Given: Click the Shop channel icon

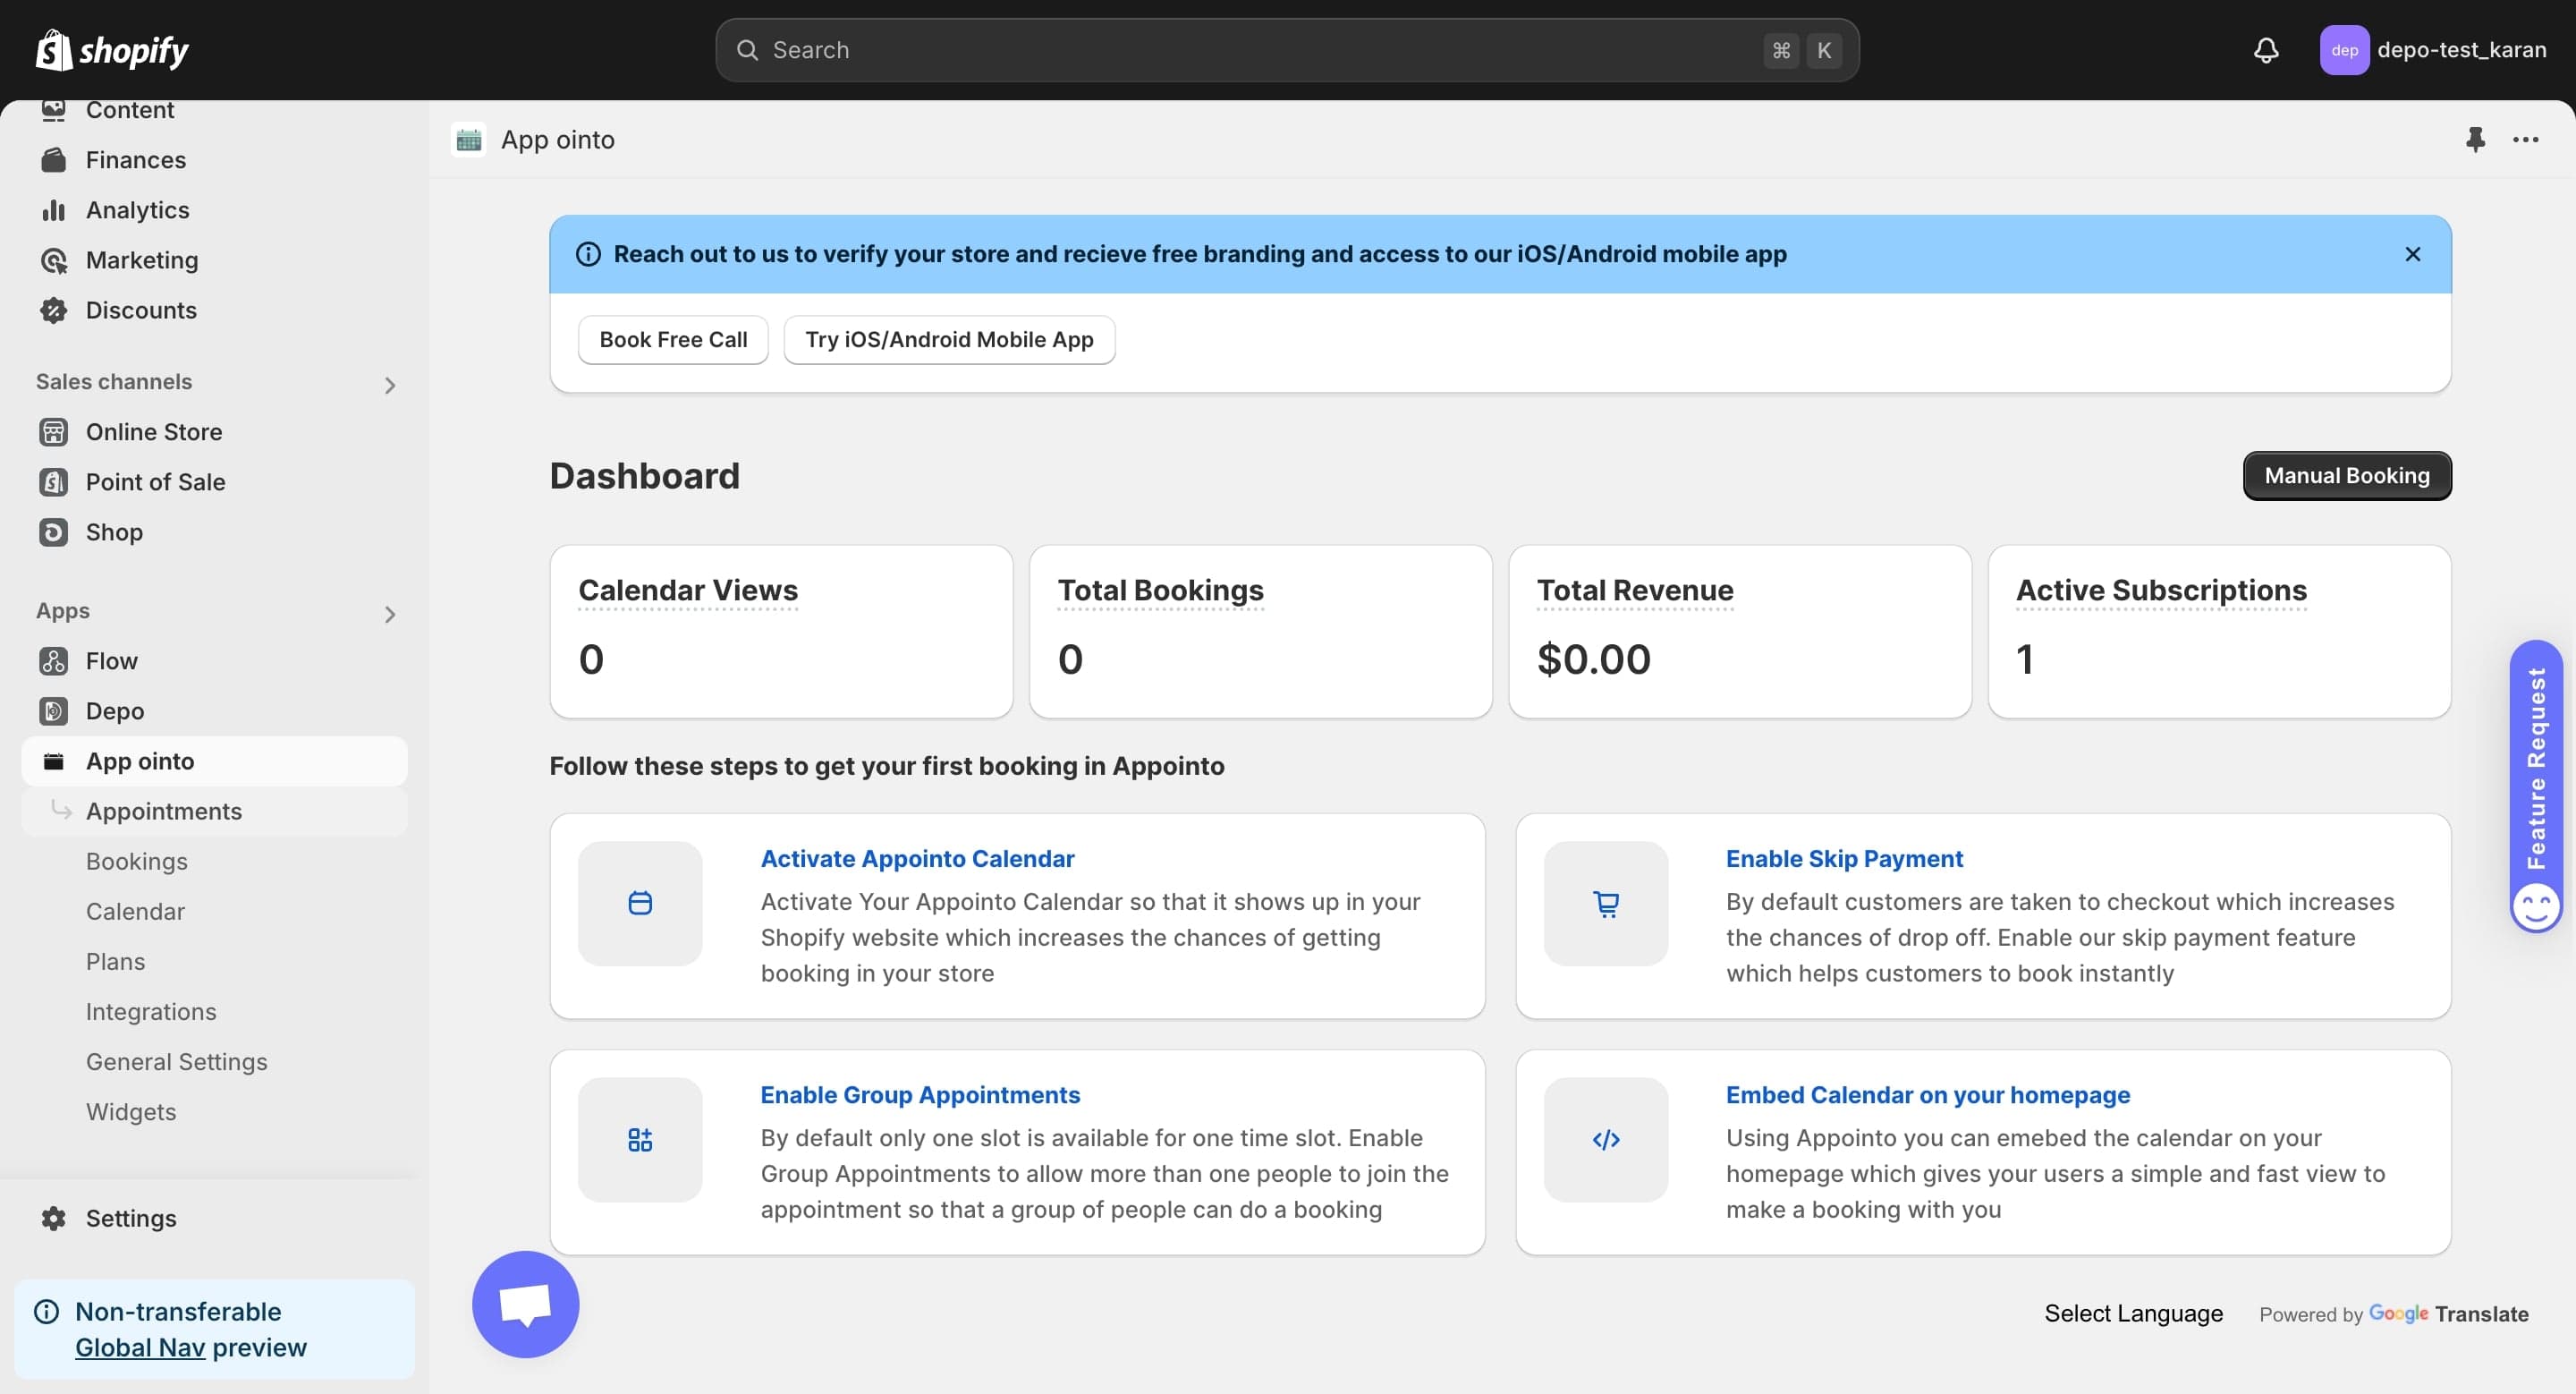Looking at the screenshot, I should tap(54, 532).
